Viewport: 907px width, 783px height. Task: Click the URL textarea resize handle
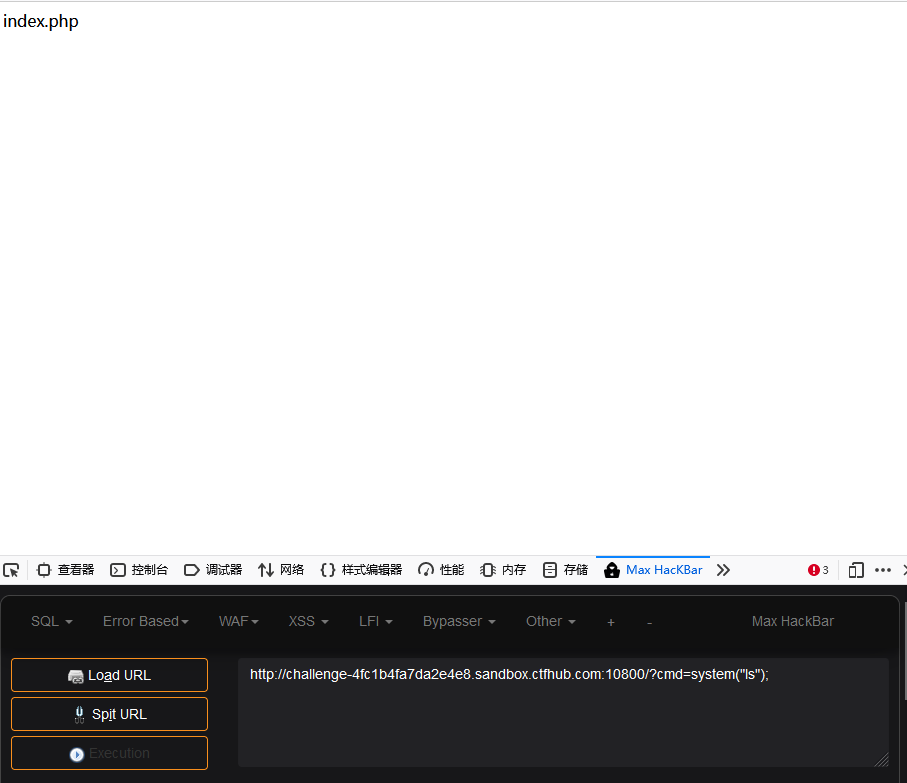click(x=882, y=760)
